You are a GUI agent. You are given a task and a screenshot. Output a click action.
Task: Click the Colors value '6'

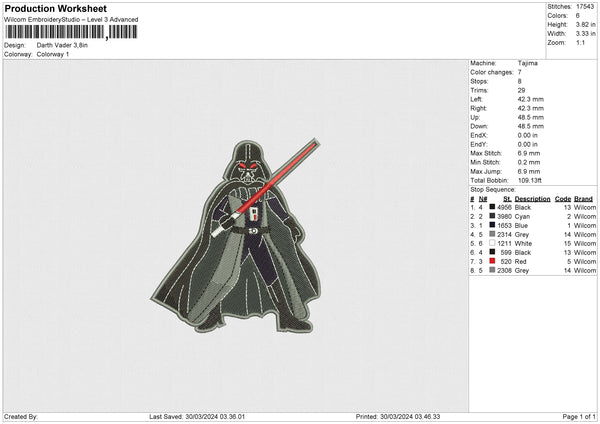click(x=577, y=16)
